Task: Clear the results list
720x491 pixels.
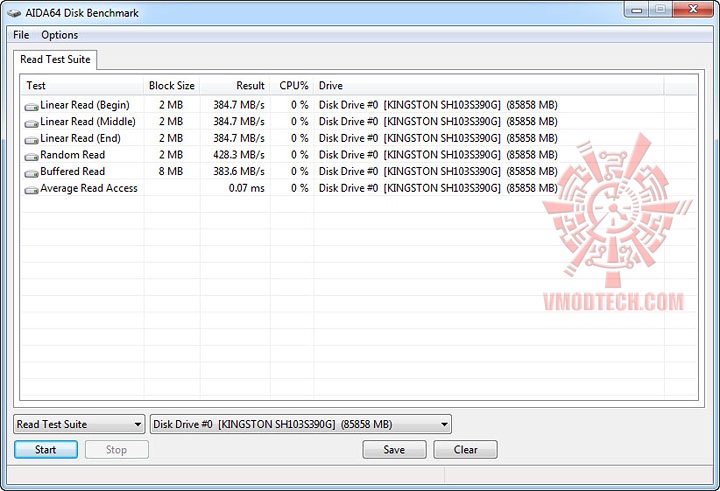Action: coord(465,450)
